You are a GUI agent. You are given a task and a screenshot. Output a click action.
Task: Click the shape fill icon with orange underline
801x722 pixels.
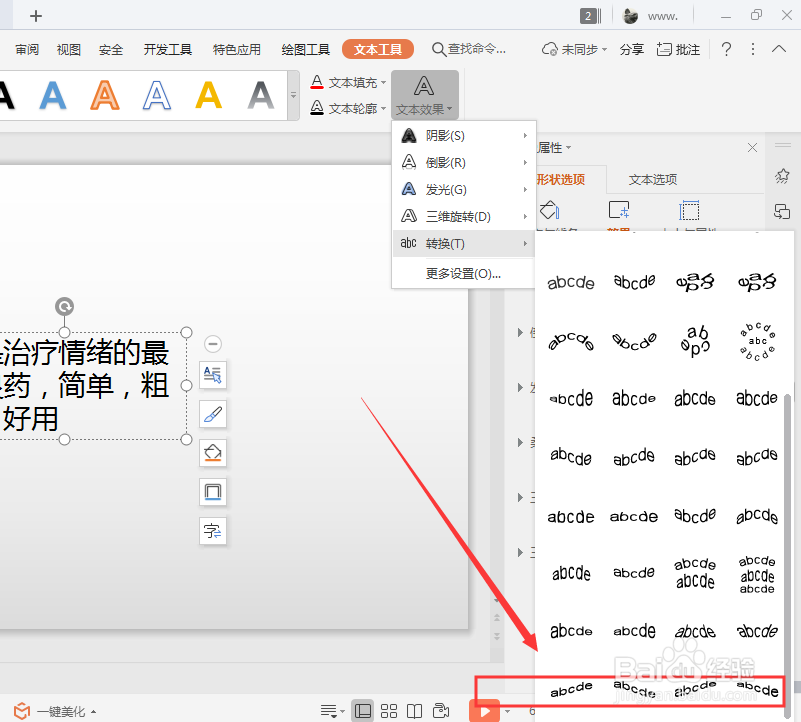coord(212,452)
